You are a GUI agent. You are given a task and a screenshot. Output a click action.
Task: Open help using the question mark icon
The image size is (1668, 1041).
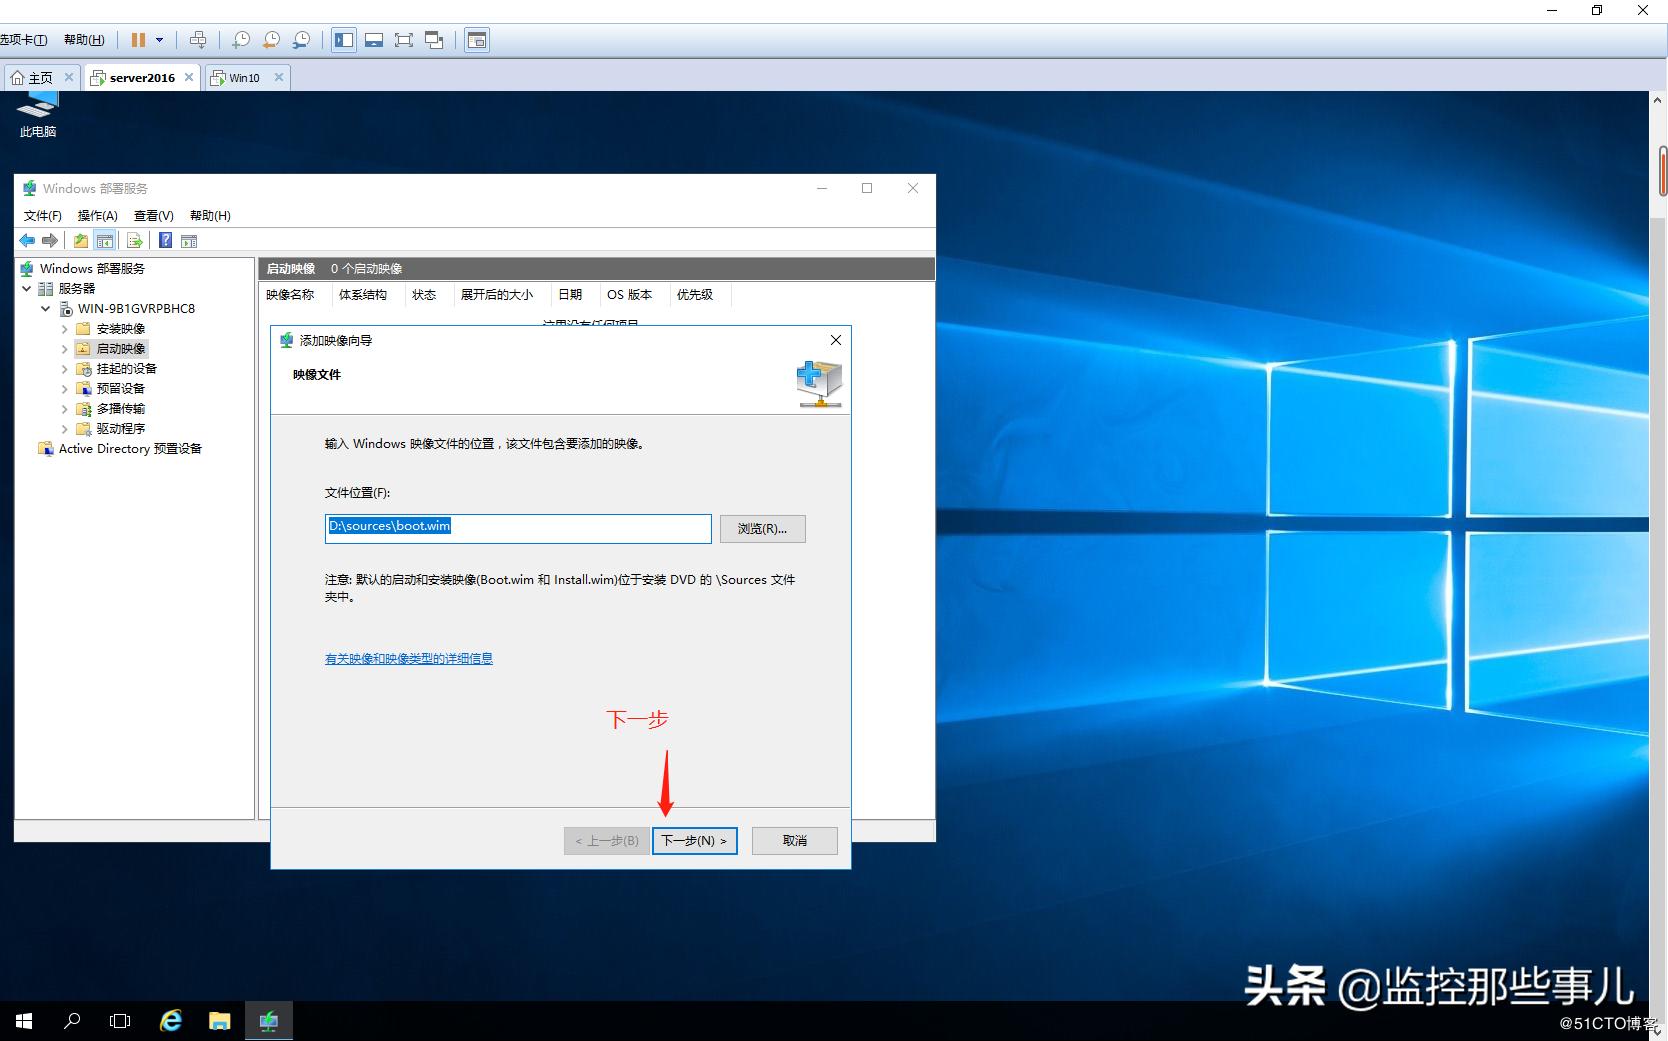click(165, 240)
